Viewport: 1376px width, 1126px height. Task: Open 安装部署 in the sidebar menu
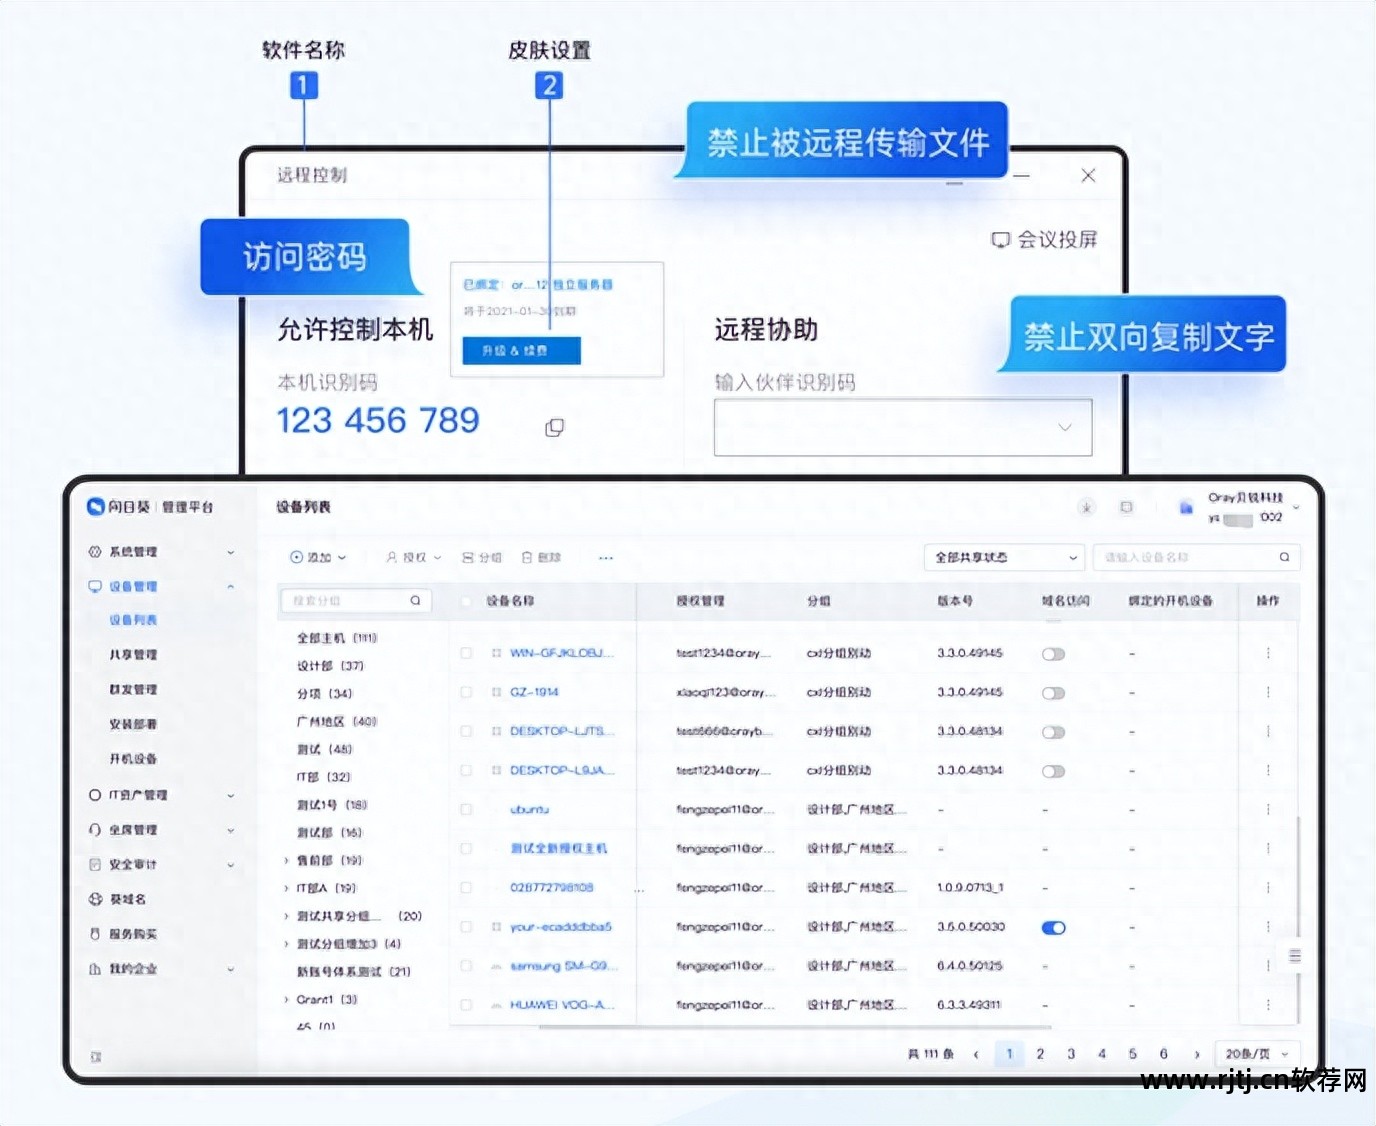pos(133,724)
